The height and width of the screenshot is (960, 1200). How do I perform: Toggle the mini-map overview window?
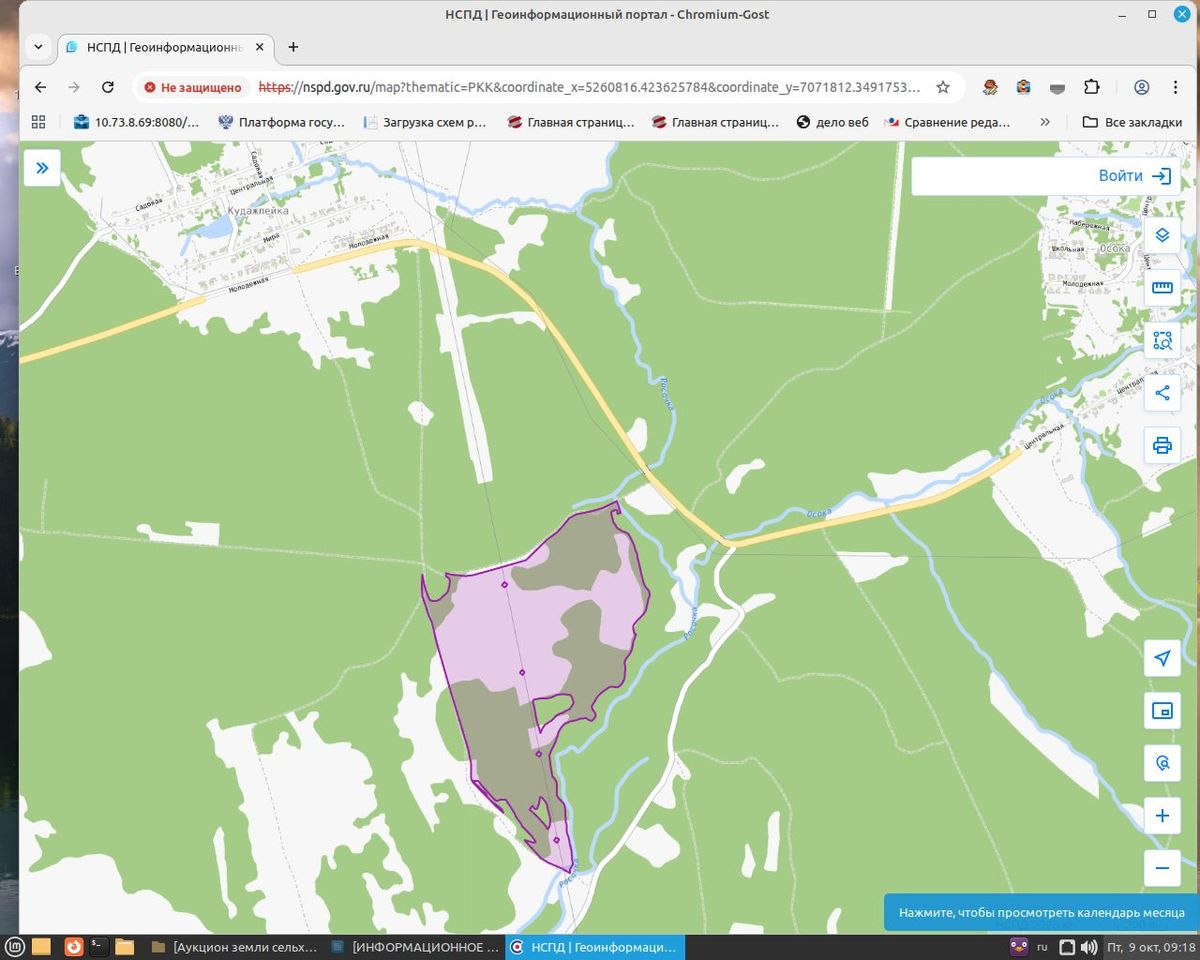point(1162,711)
